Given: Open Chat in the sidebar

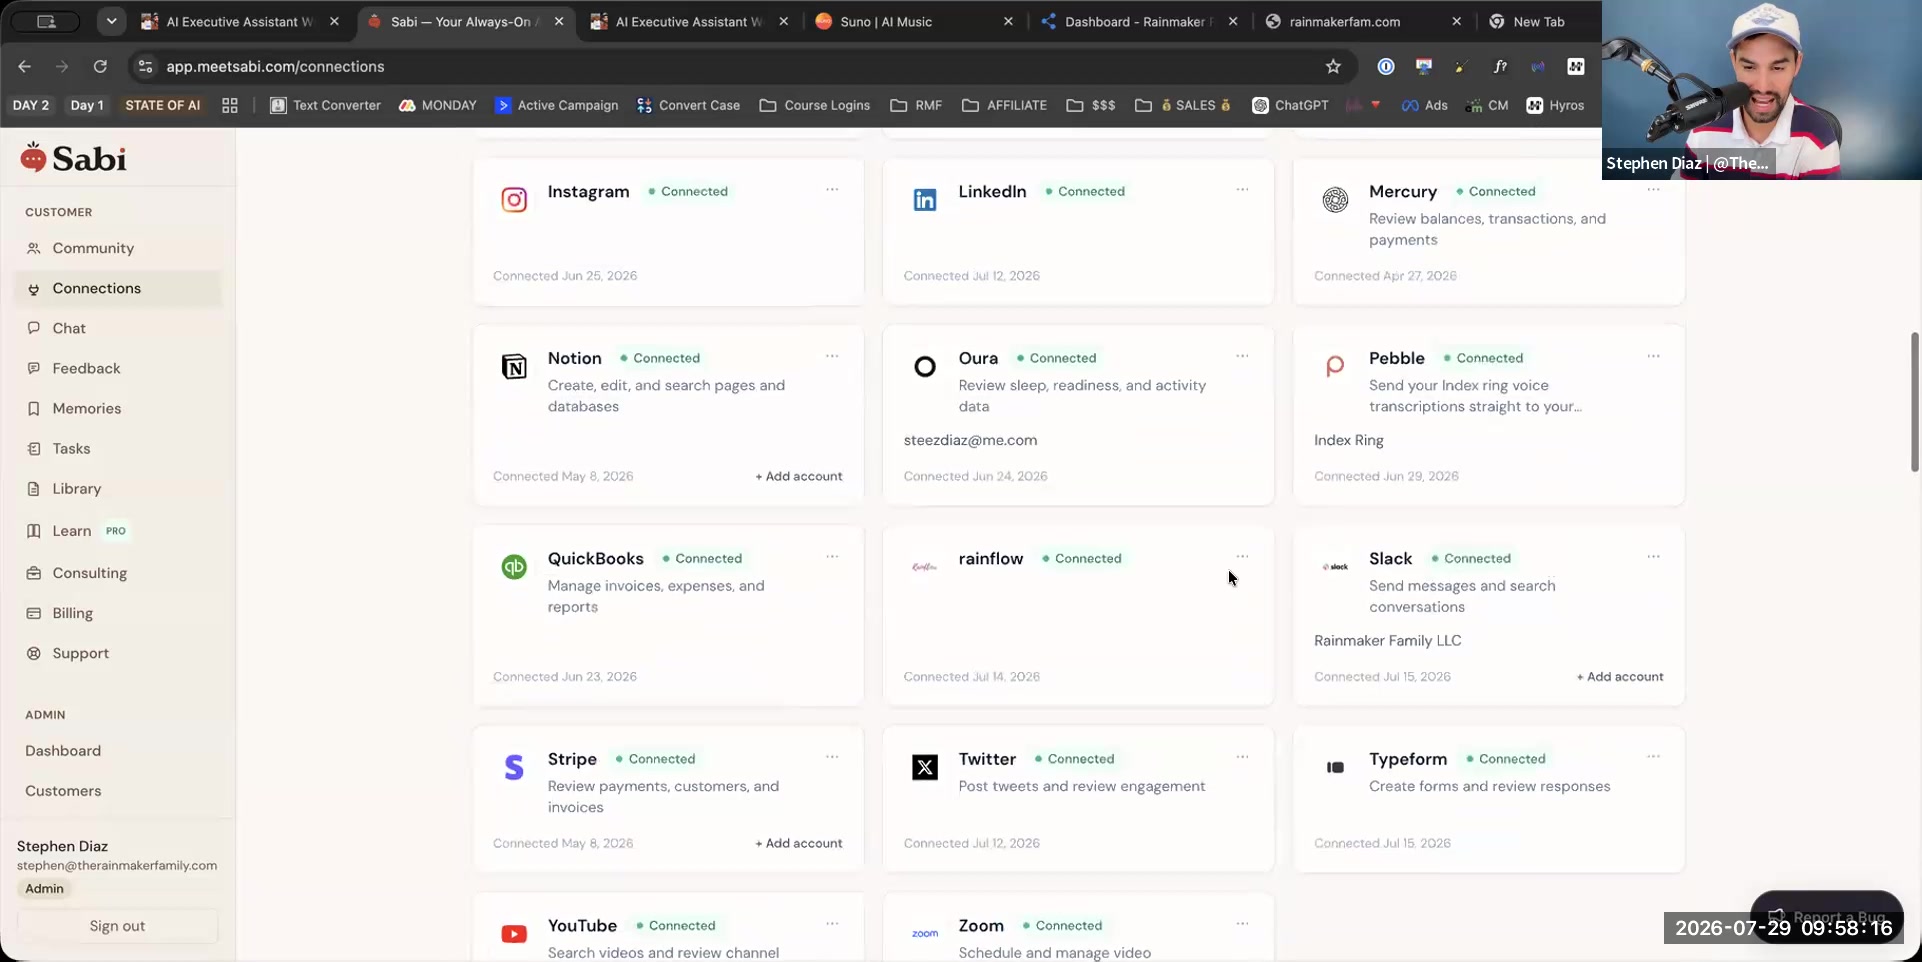Looking at the screenshot, I should (x=118, y=328).
